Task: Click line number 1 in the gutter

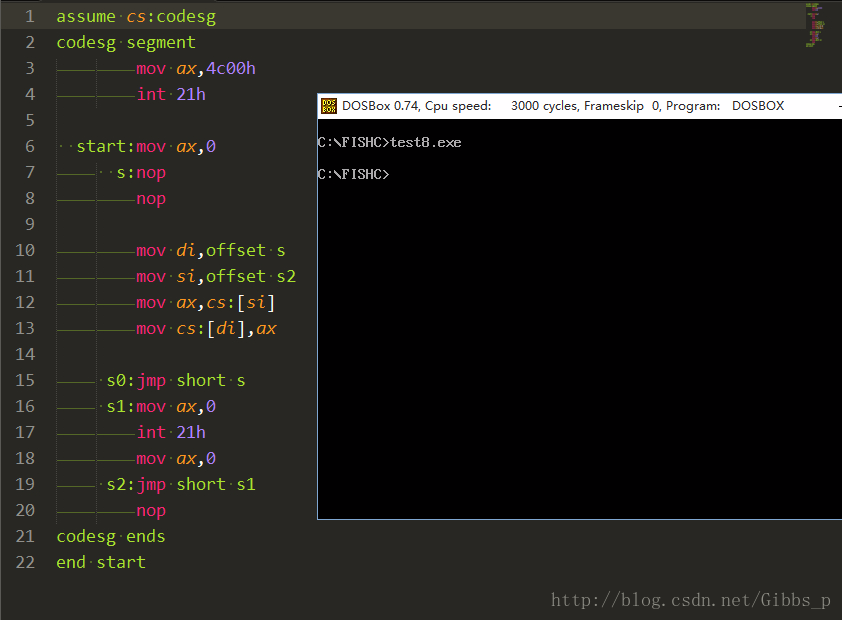Action: click(x=30, y=17)
